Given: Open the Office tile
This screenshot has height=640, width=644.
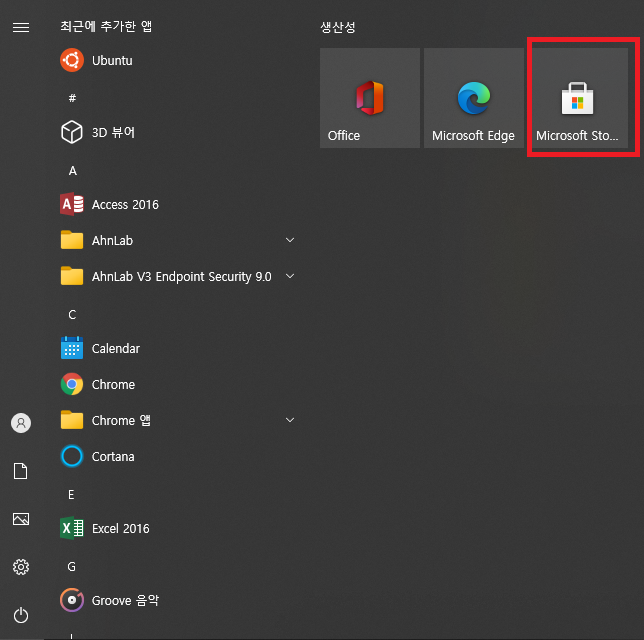Looking at the screenshot, I should pyautogui.click(x=370, y=98).
